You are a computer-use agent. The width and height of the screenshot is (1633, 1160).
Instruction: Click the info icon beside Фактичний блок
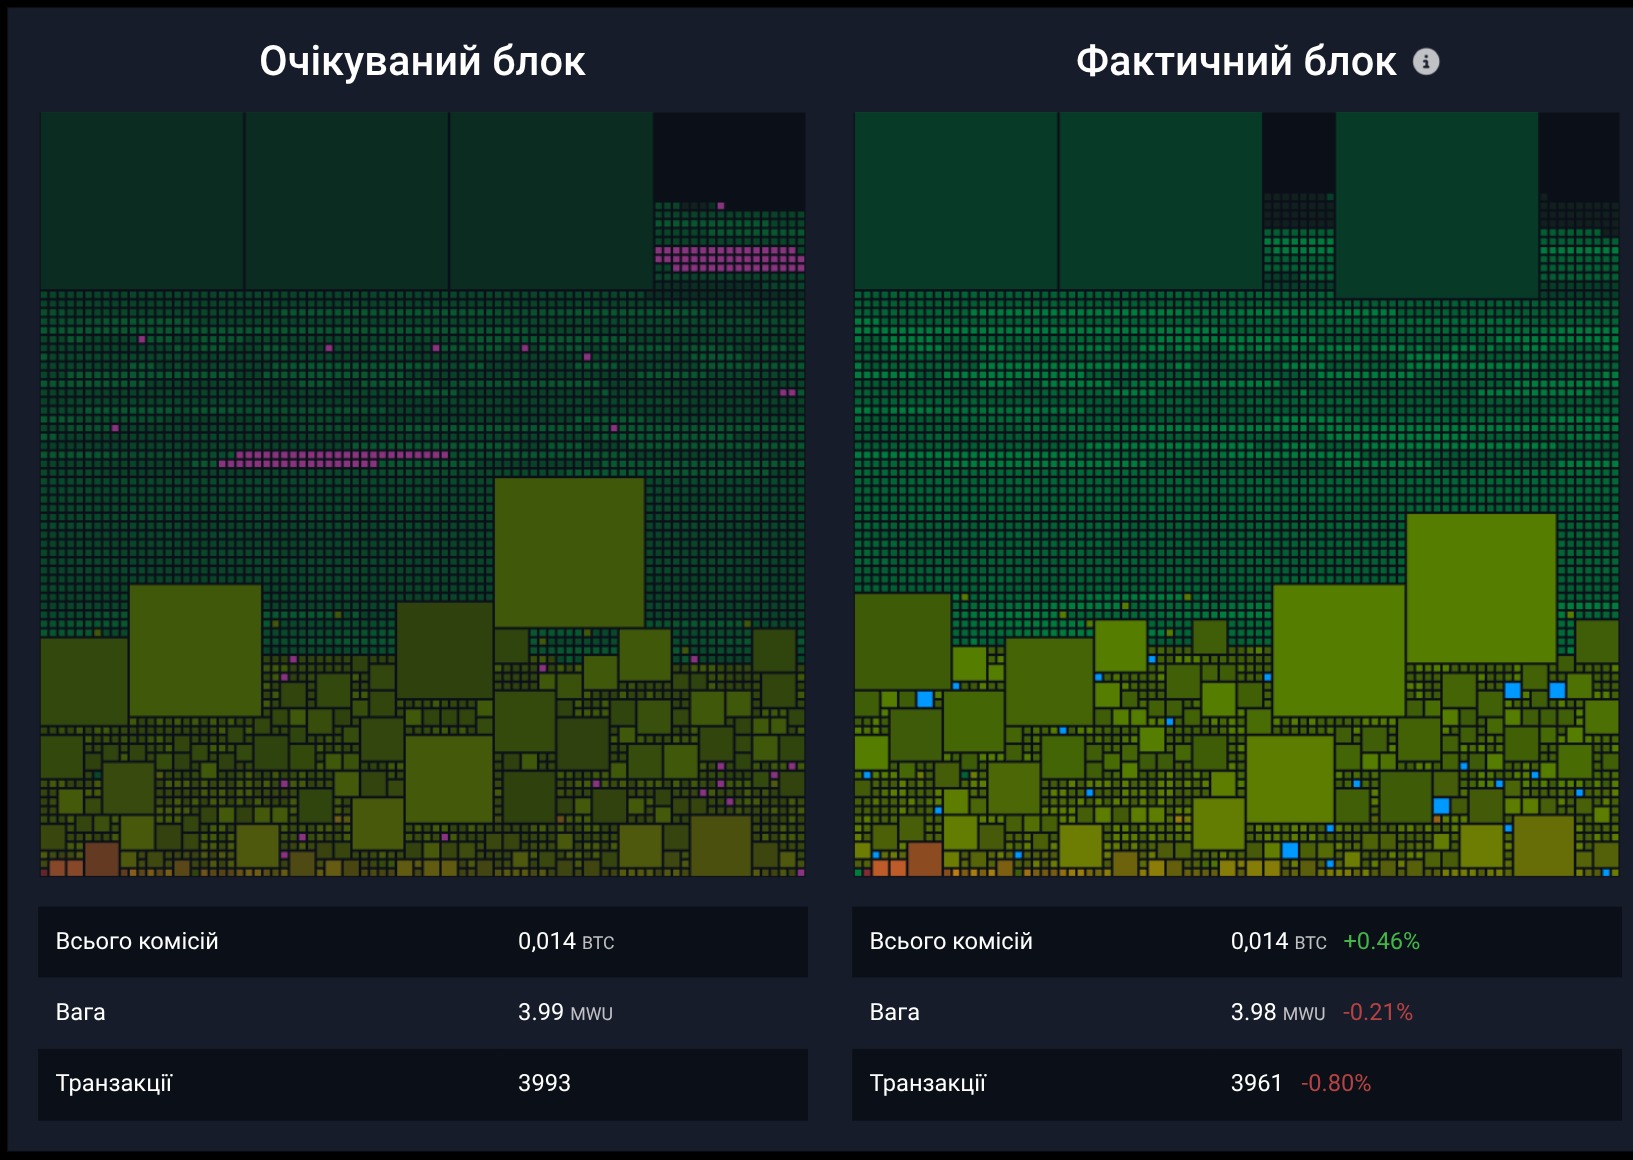1426,62
